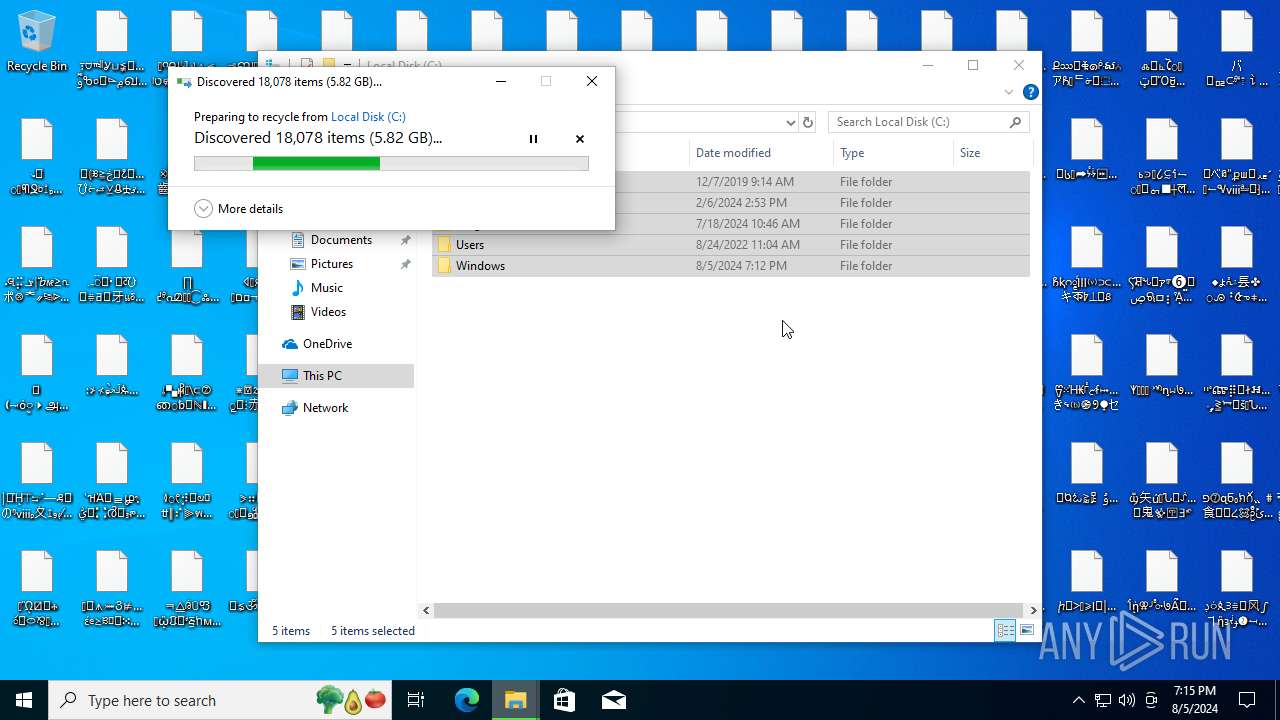The height and width of the screenshot is (720, 1280).
Task: Open Task View on the taskbar
Action: [x=416, y=700]
